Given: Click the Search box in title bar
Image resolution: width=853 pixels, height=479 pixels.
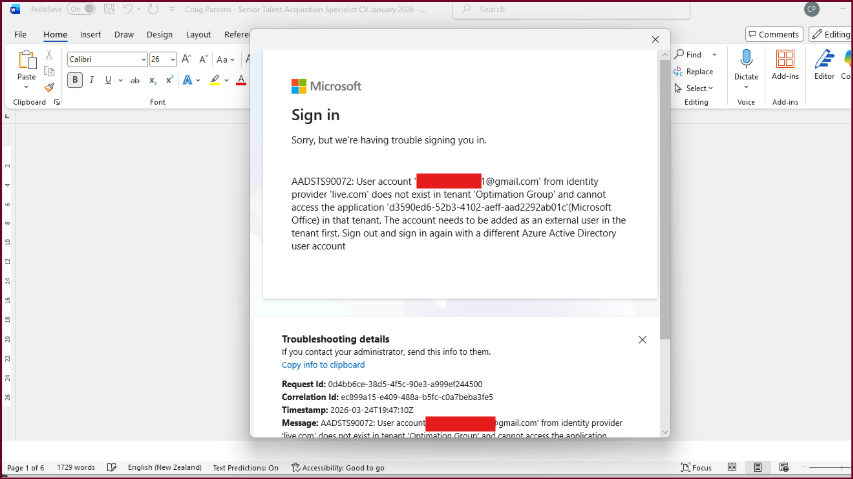Looking at the screenshot, I should 571,9.
